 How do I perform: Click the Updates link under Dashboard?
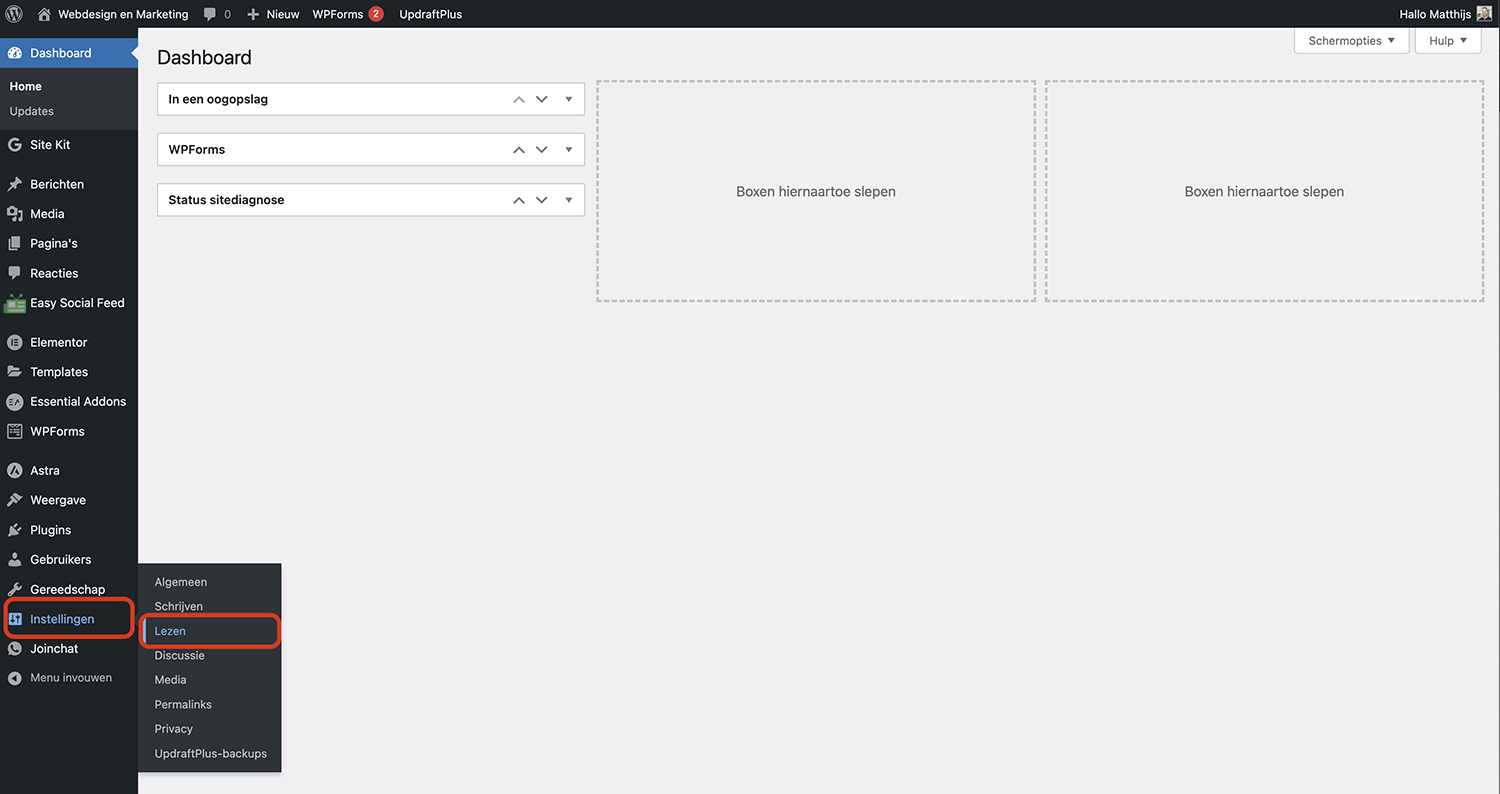coord(32,111)
